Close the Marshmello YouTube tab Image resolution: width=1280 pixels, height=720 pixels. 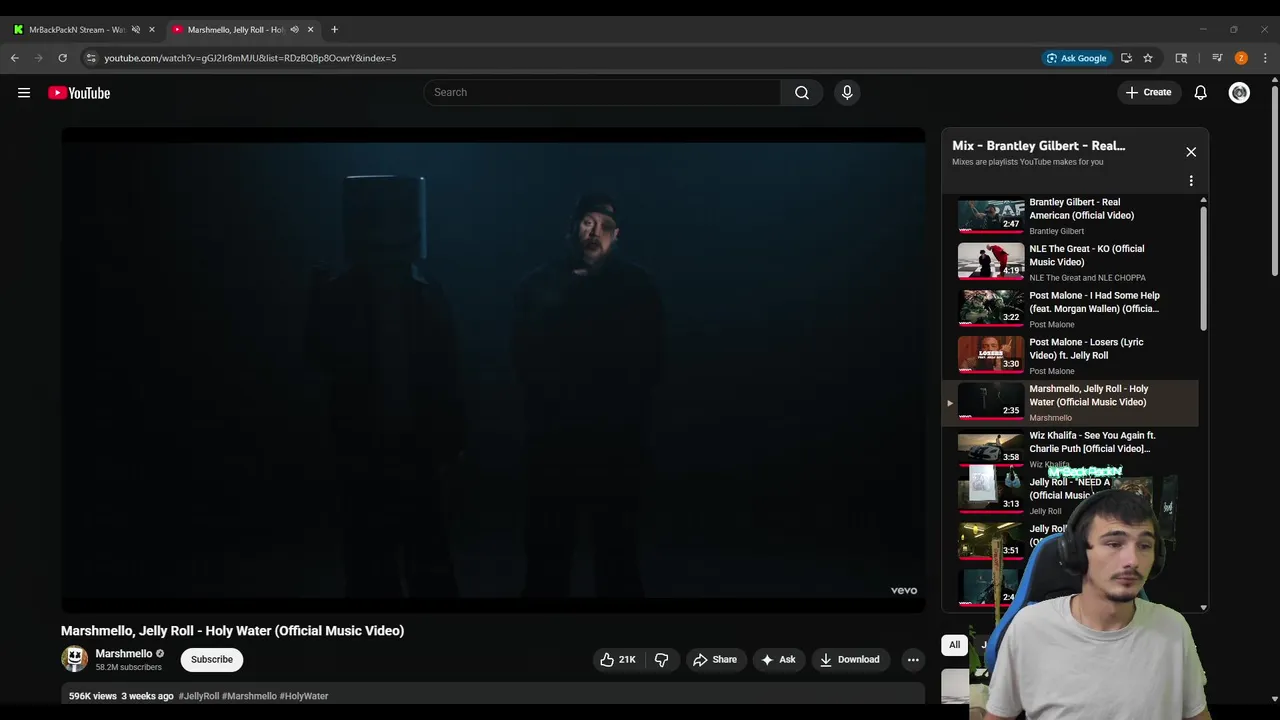tap(310, 29)
